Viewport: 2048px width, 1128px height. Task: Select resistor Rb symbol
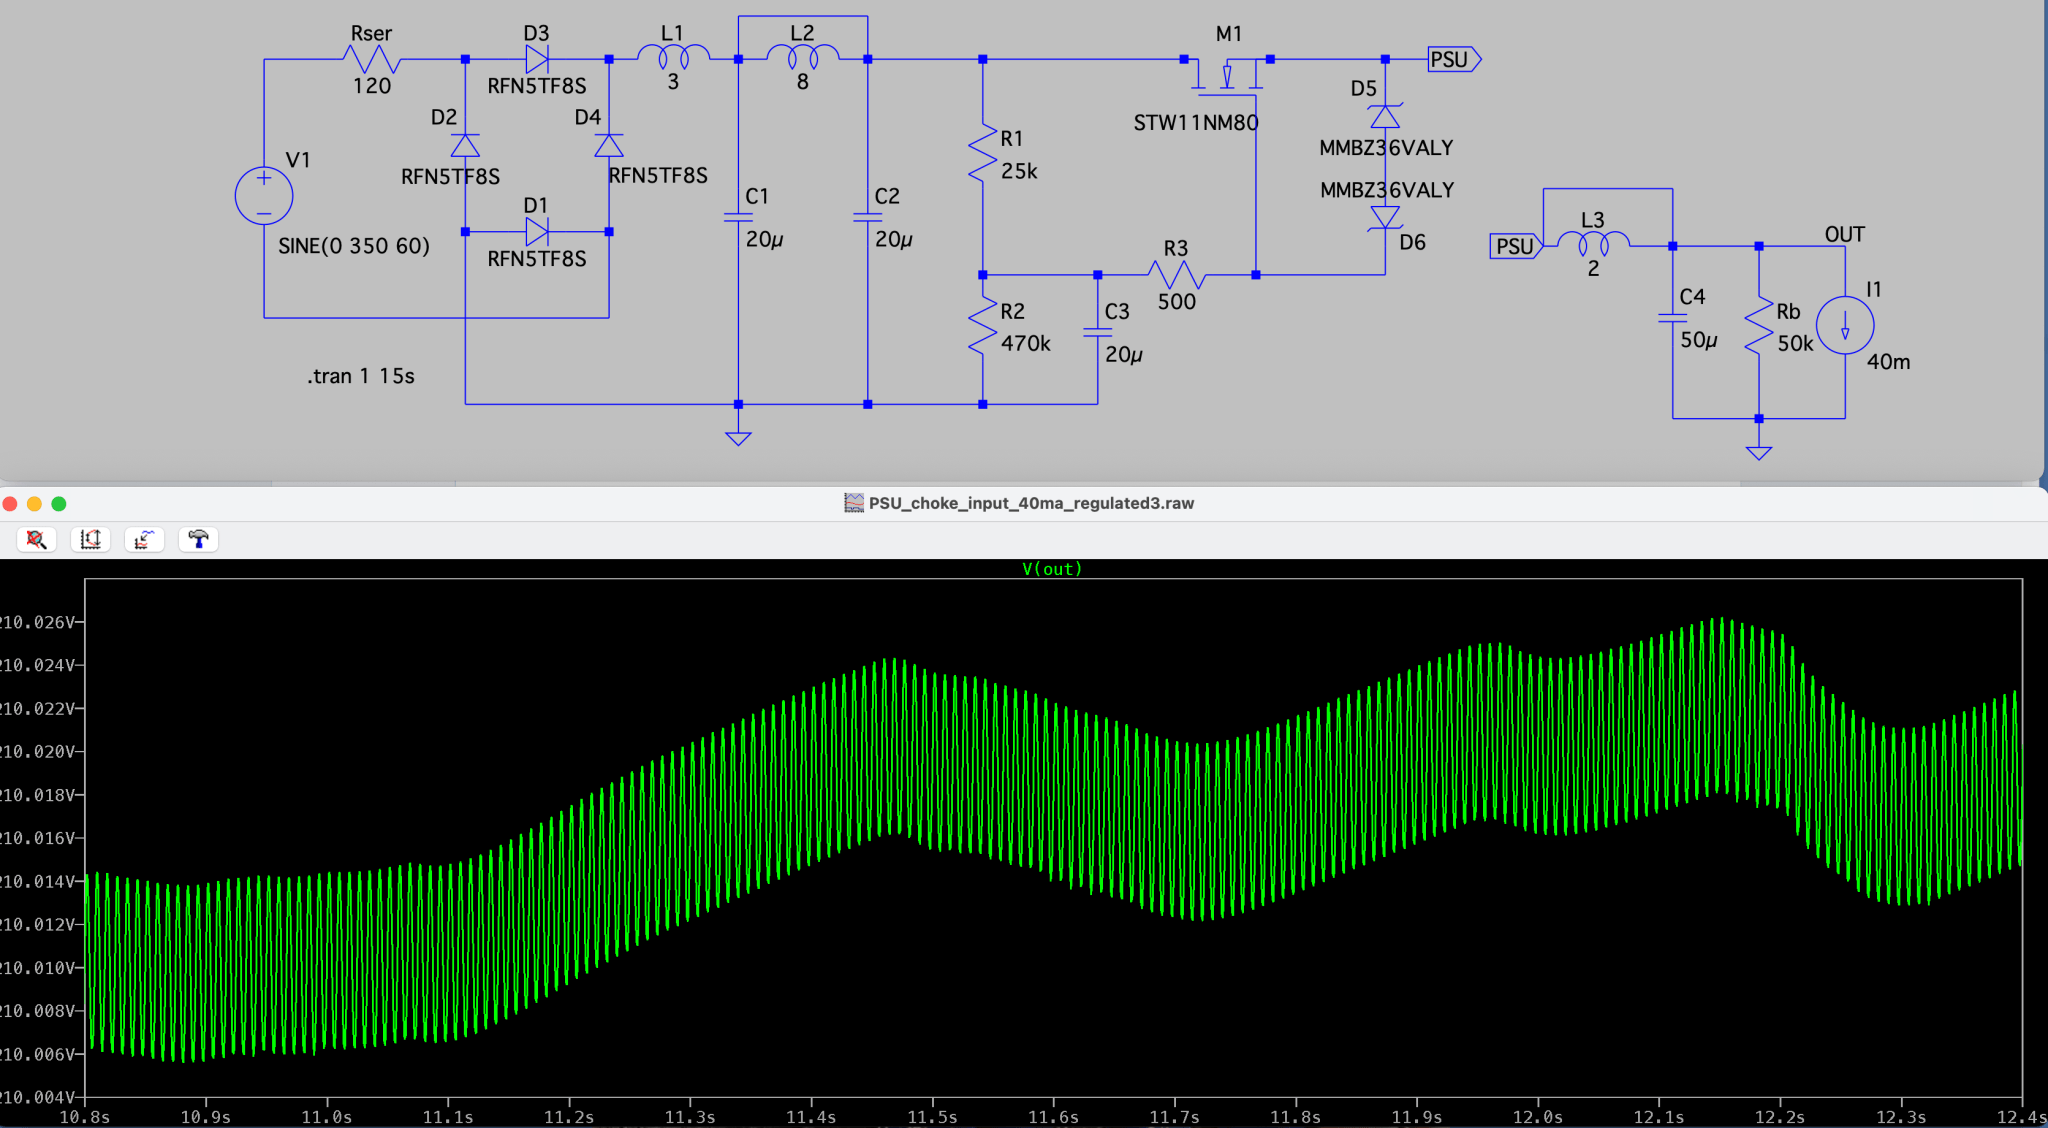click(x=1758, y=326)
